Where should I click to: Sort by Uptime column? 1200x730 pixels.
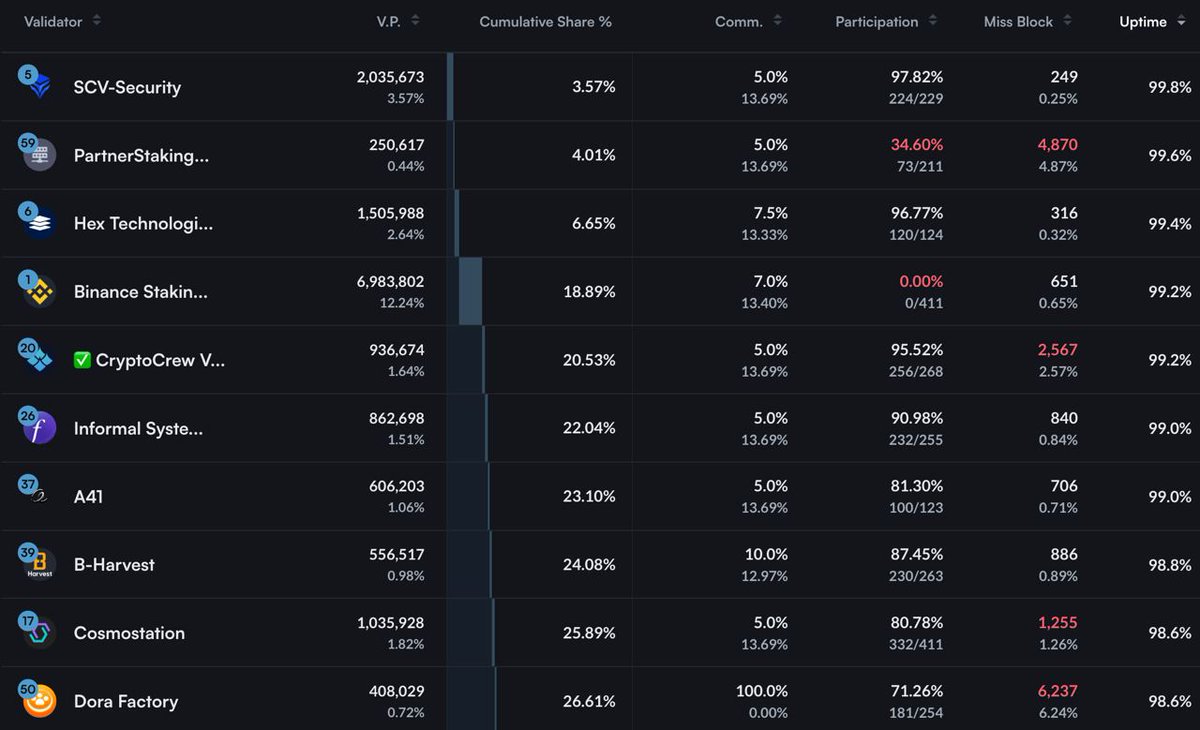1152,21
